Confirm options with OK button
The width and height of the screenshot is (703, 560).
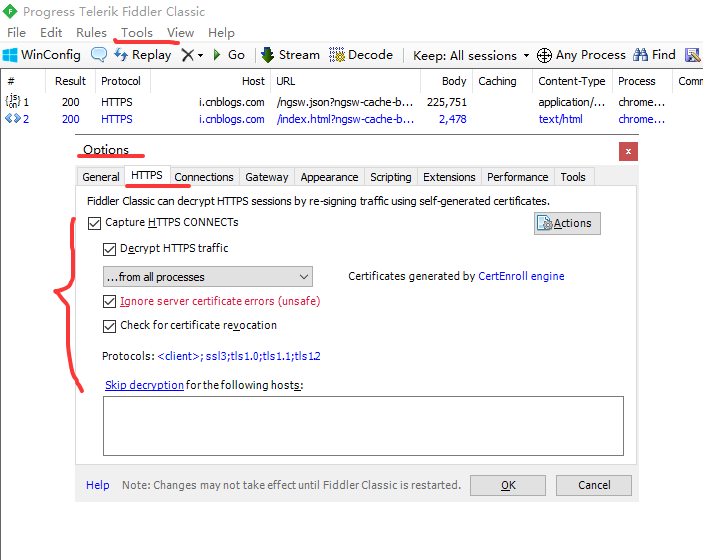coord(508,486)
